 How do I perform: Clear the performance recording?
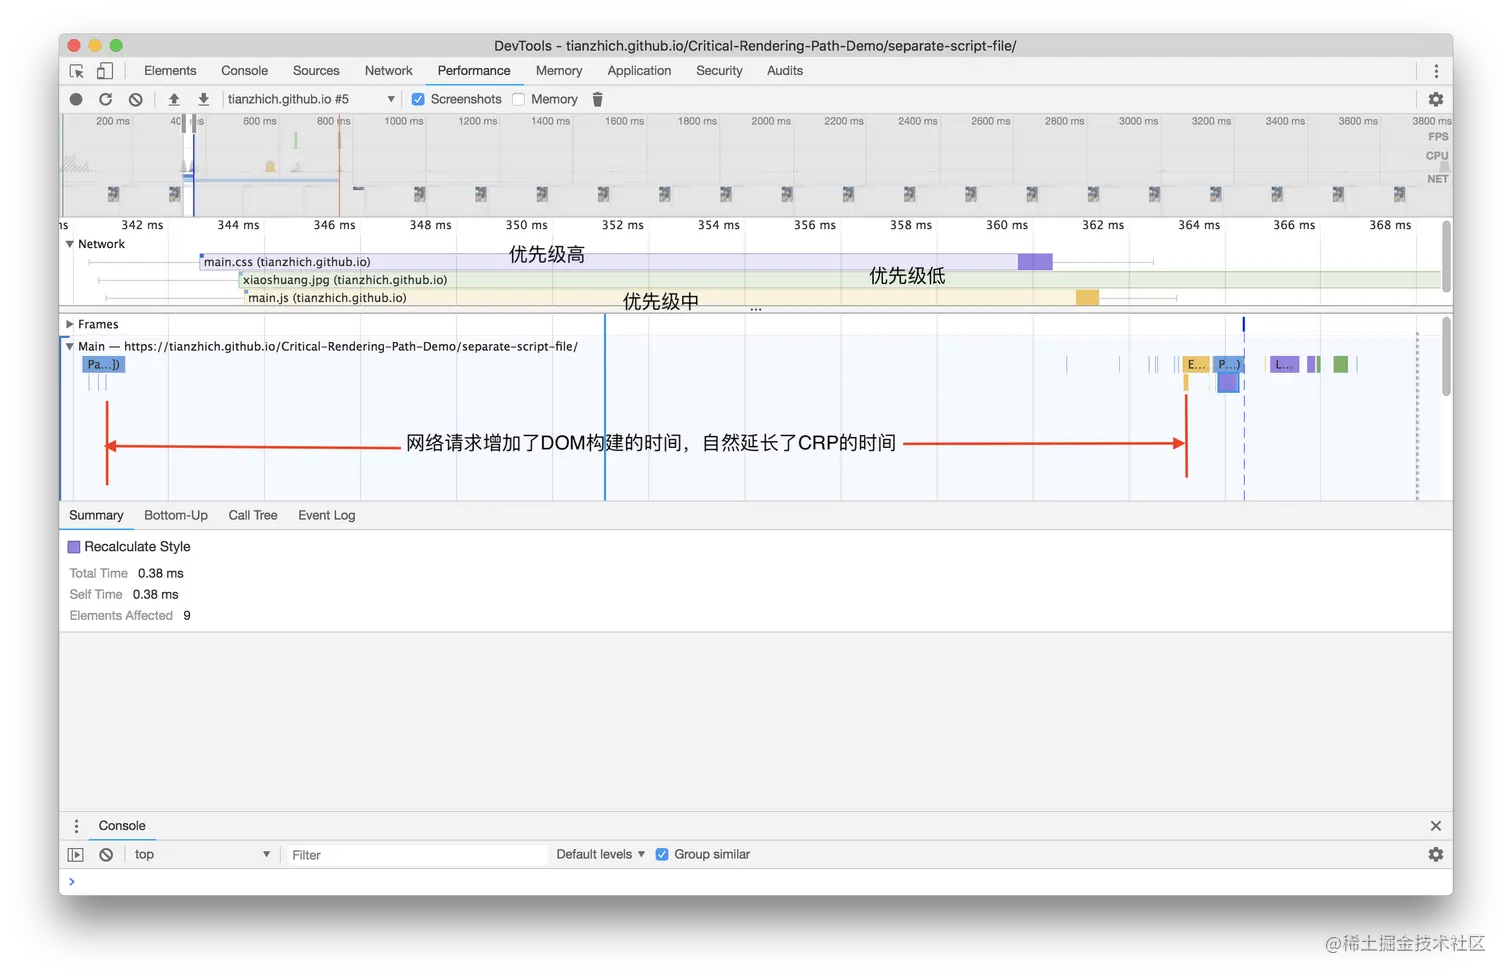click(x=136, y=99)
